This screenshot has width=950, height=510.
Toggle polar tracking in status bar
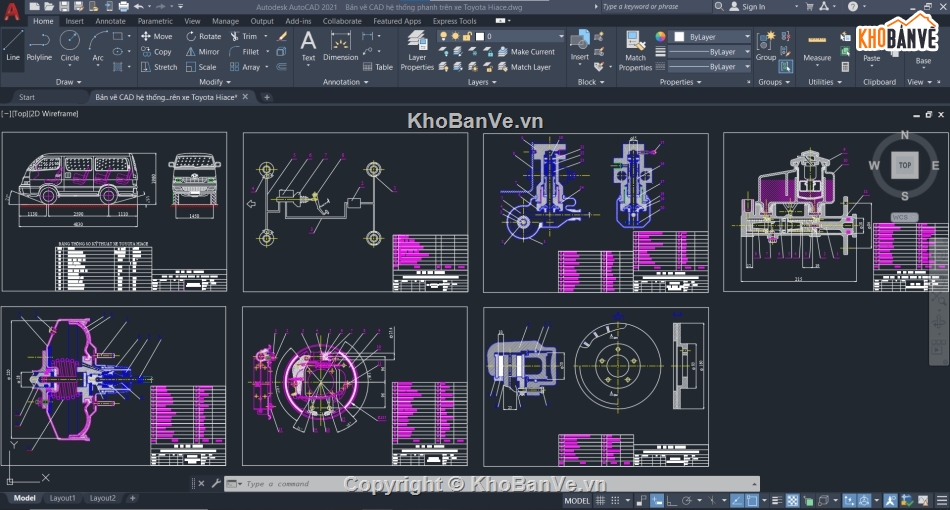pyautogui.click(x=686, y=500)
